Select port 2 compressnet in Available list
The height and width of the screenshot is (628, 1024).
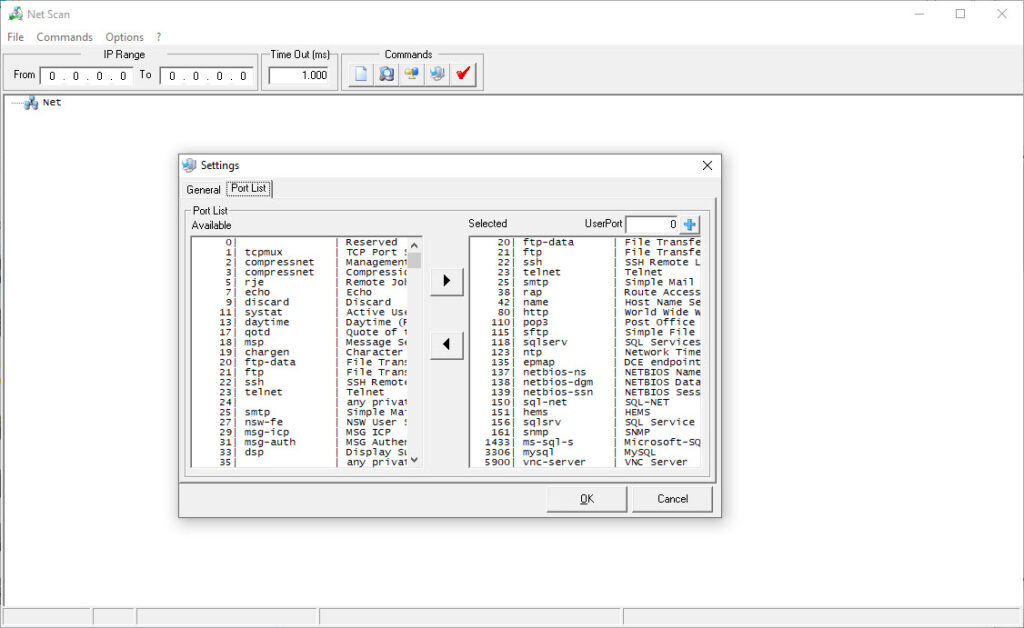click(x=300, y=262)
